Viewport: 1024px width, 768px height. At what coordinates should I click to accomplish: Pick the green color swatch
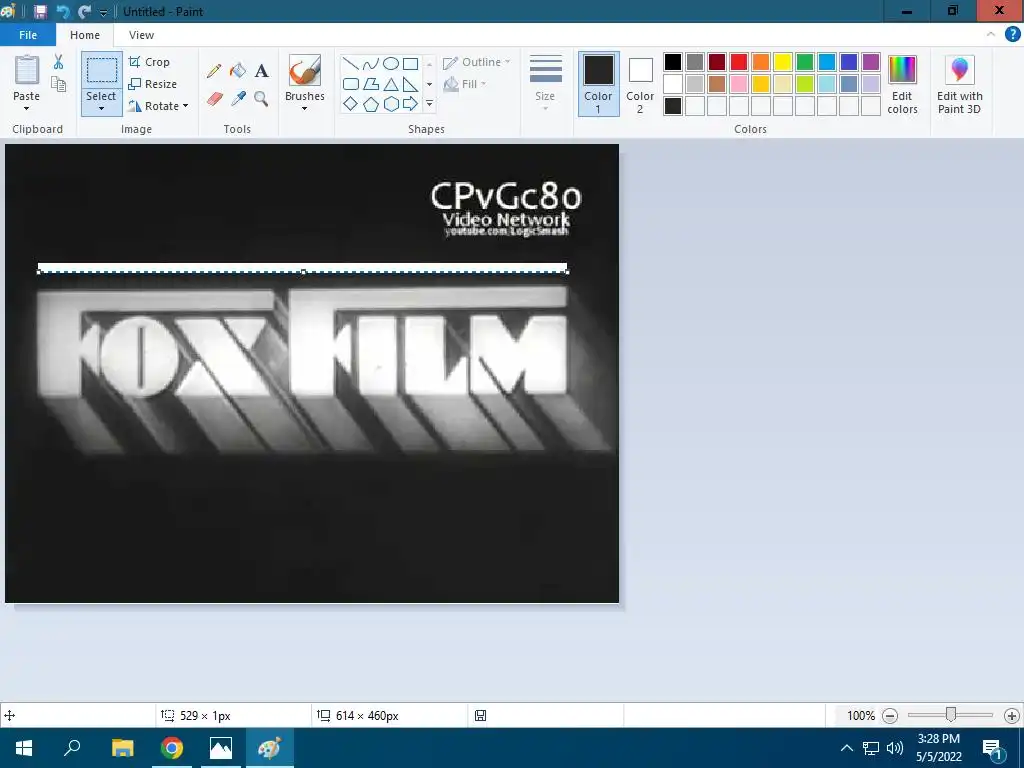[x=805, y=62]
